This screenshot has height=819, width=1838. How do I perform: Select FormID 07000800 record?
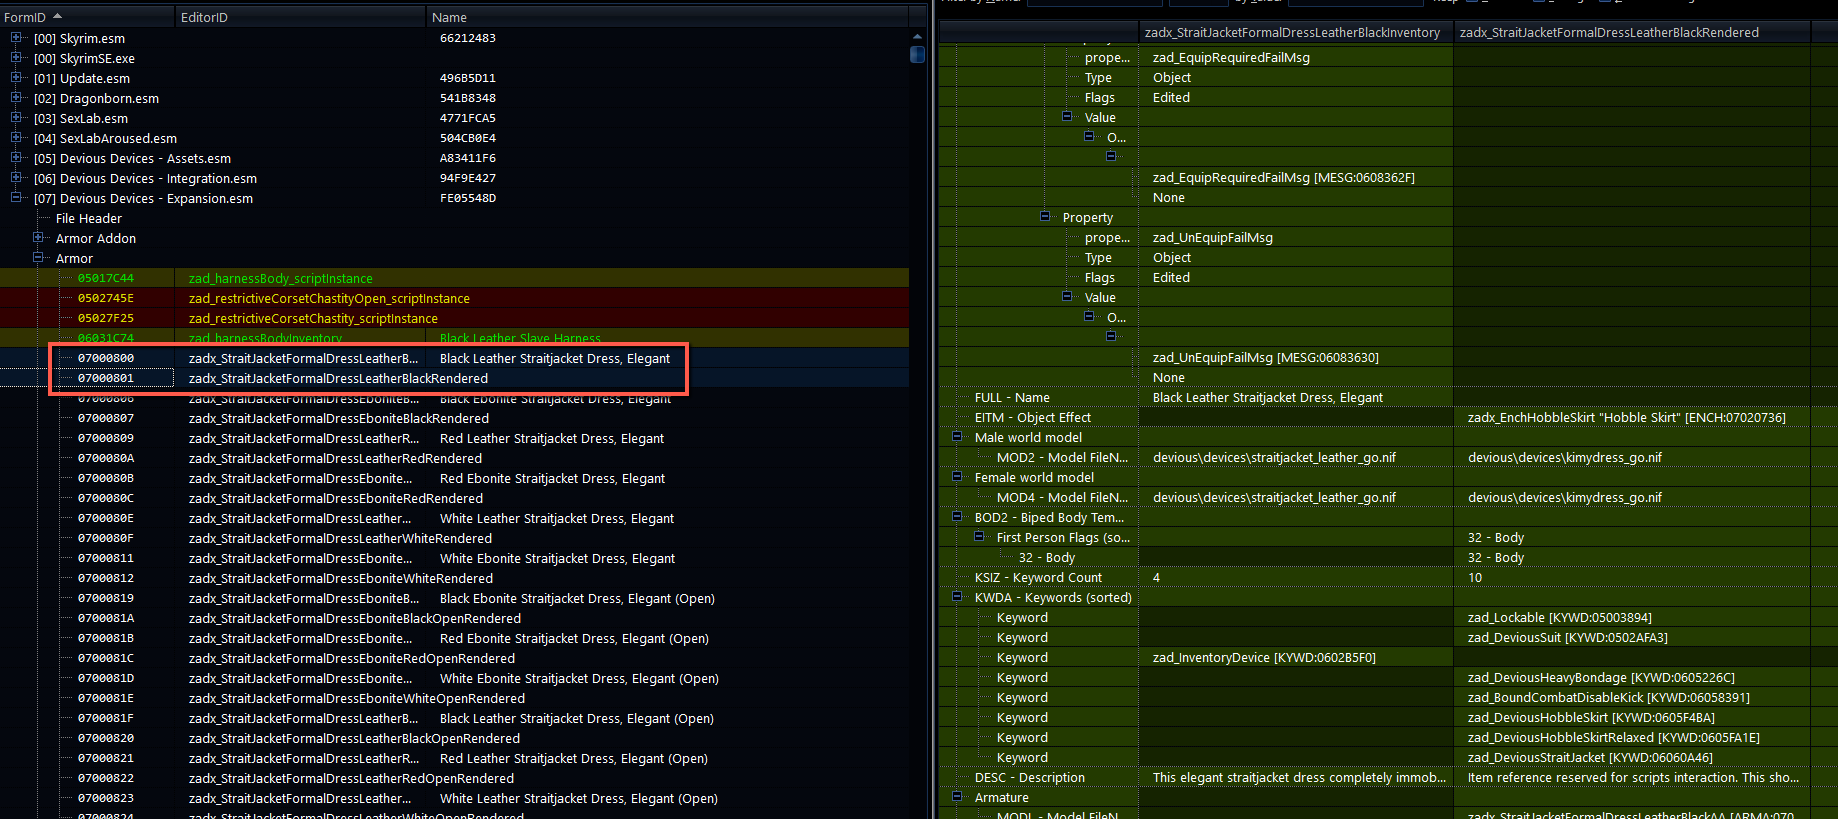click(106, 358)
